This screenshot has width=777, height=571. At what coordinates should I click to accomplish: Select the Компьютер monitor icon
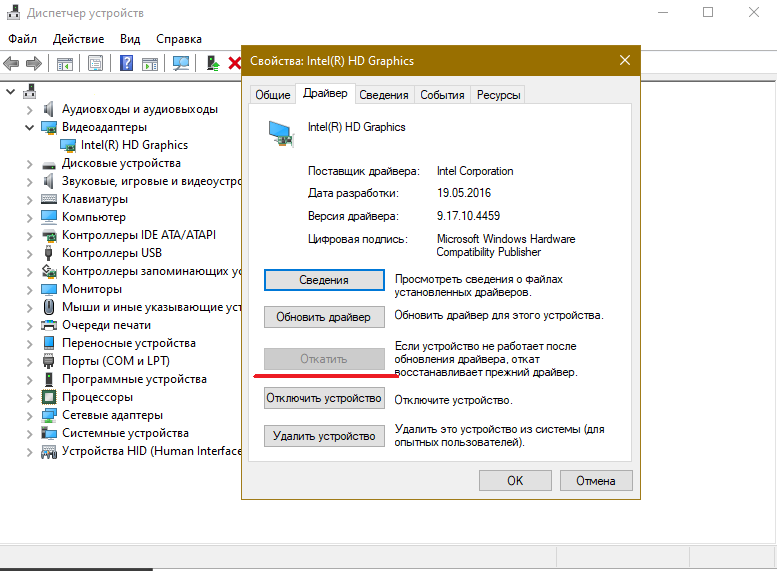49,217
